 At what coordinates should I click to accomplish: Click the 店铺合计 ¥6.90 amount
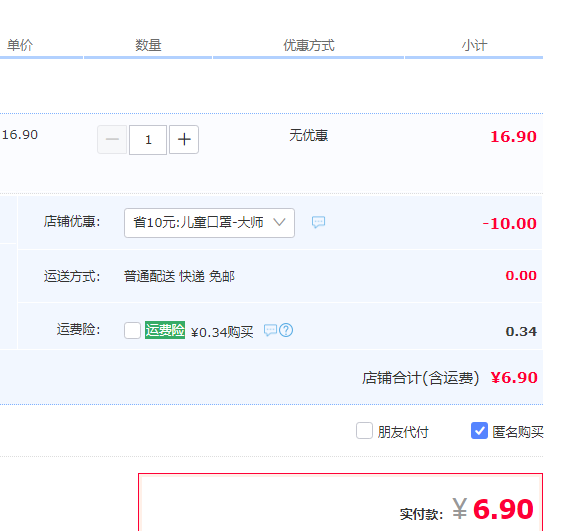coord(514,378)
